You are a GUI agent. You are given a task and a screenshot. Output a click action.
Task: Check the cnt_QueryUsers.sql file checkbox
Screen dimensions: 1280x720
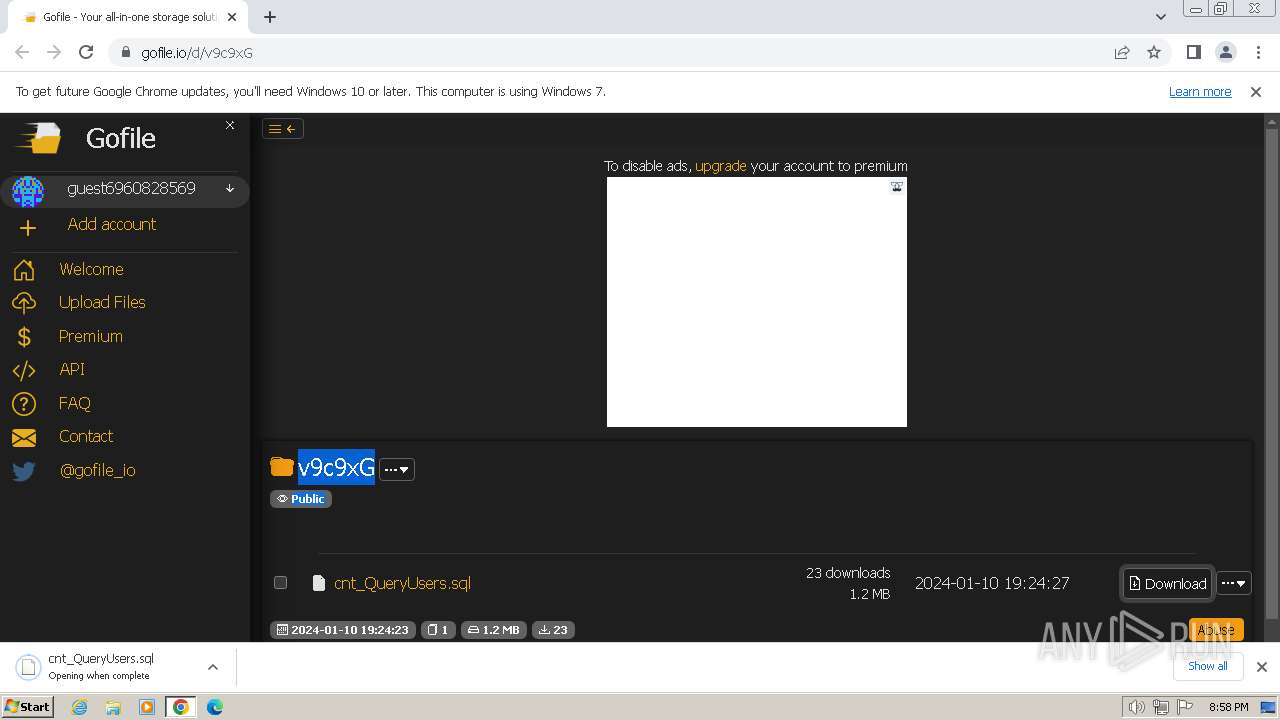(280, 582)
